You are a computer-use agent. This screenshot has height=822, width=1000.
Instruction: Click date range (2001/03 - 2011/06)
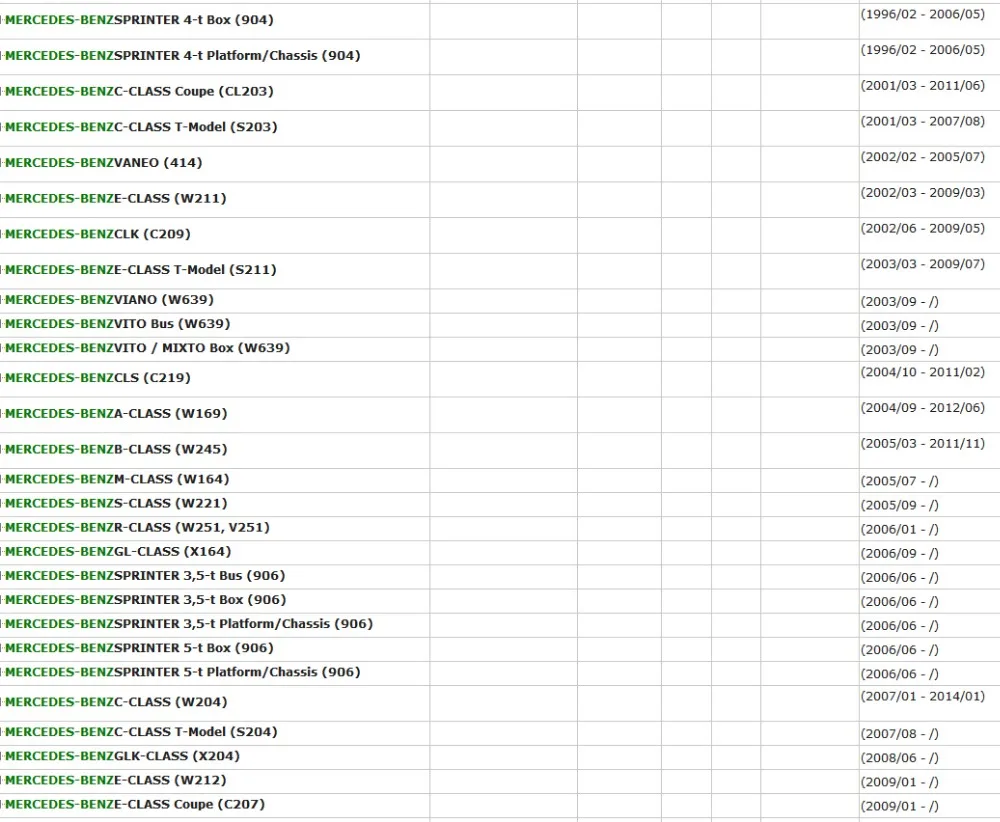(x=923, y=86)
